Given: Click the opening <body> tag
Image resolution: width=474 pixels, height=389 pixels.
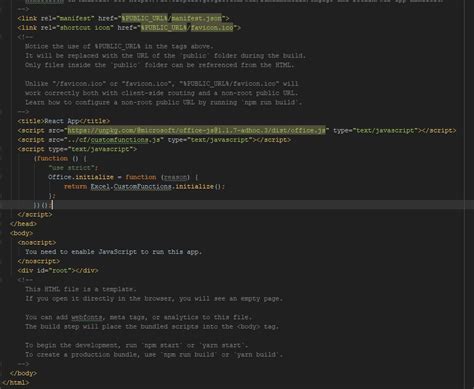Looking at the screenshot, I should tap(21, 233).
